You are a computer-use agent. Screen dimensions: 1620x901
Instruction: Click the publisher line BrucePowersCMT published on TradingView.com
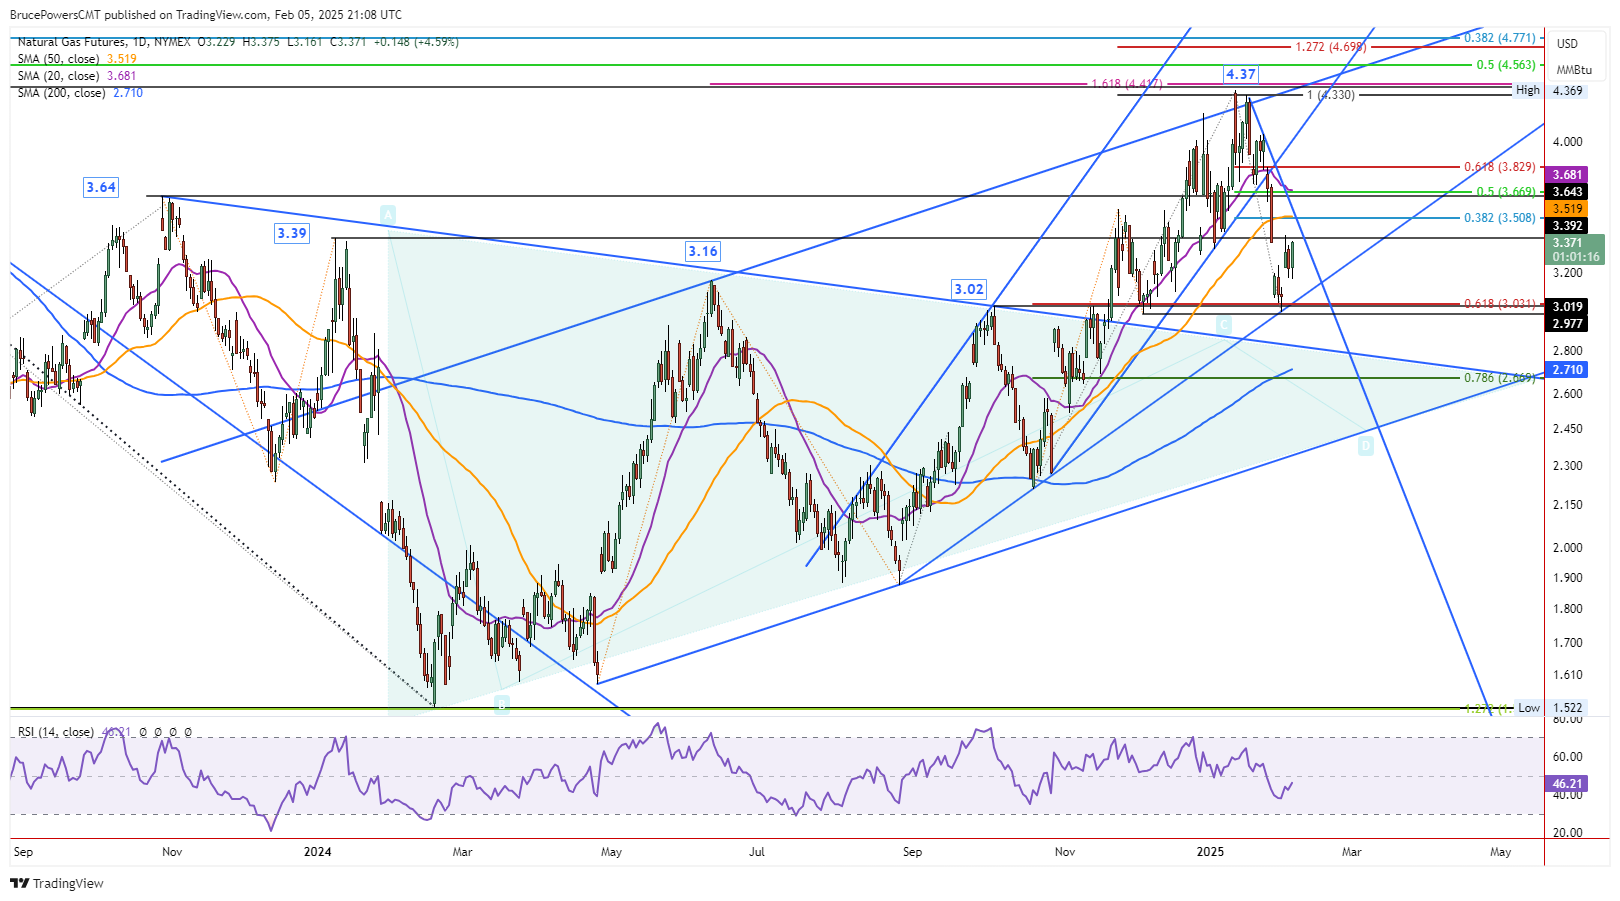click(206, 15)
